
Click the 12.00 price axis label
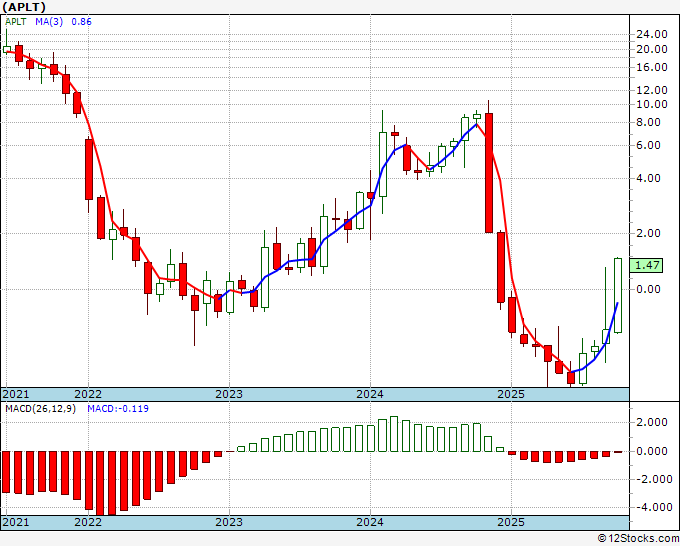[x=651, y=90]
